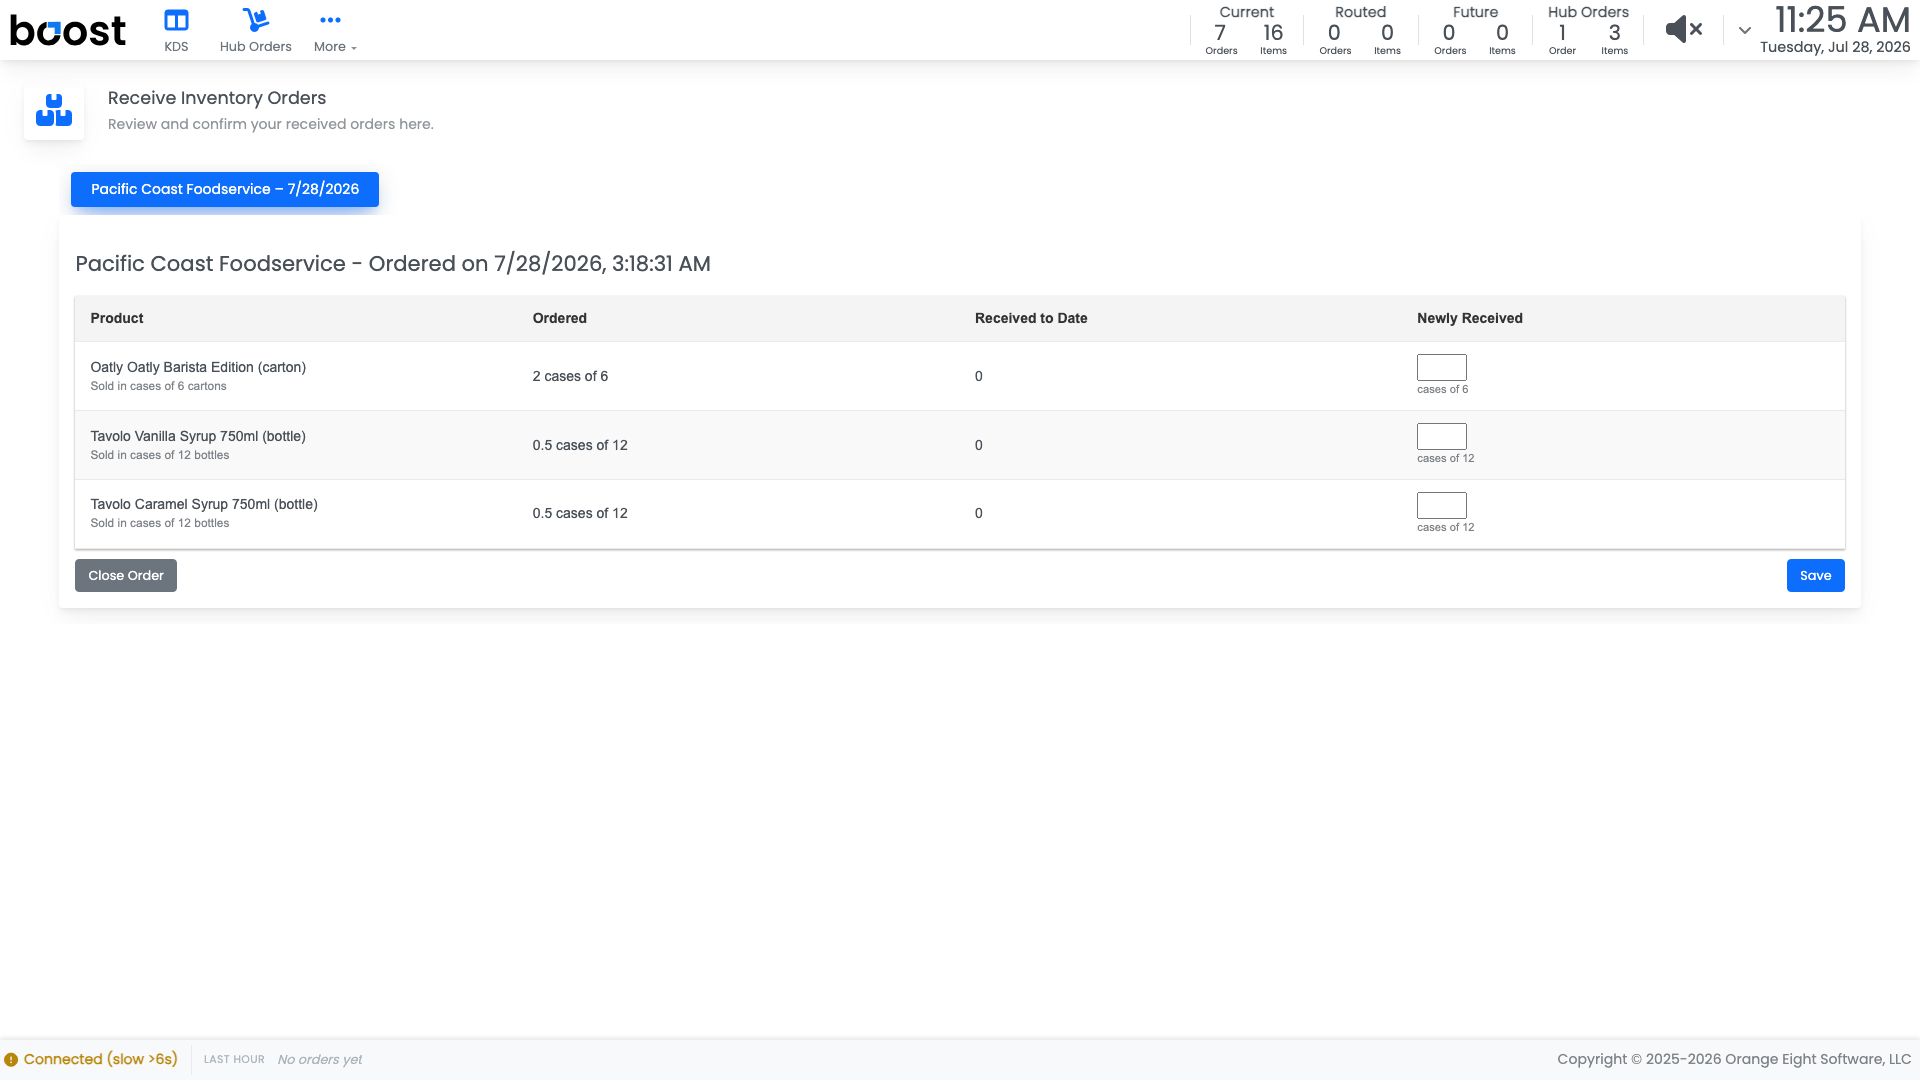Image resolution: width=1920 pixels, height=1080 pixels.
Task: Toggle the muted speaker icon
Action: (x=1684, y=30)
